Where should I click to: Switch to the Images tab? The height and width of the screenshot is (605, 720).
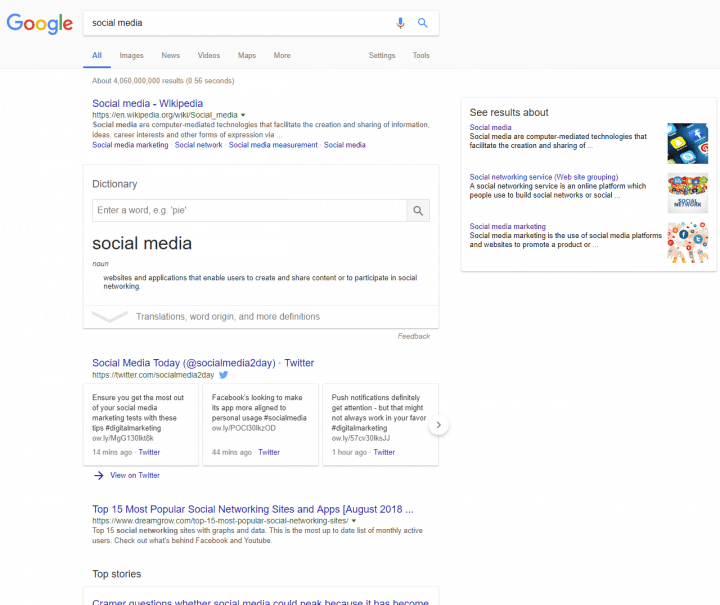pyautogui.click(x=131, y=56)
